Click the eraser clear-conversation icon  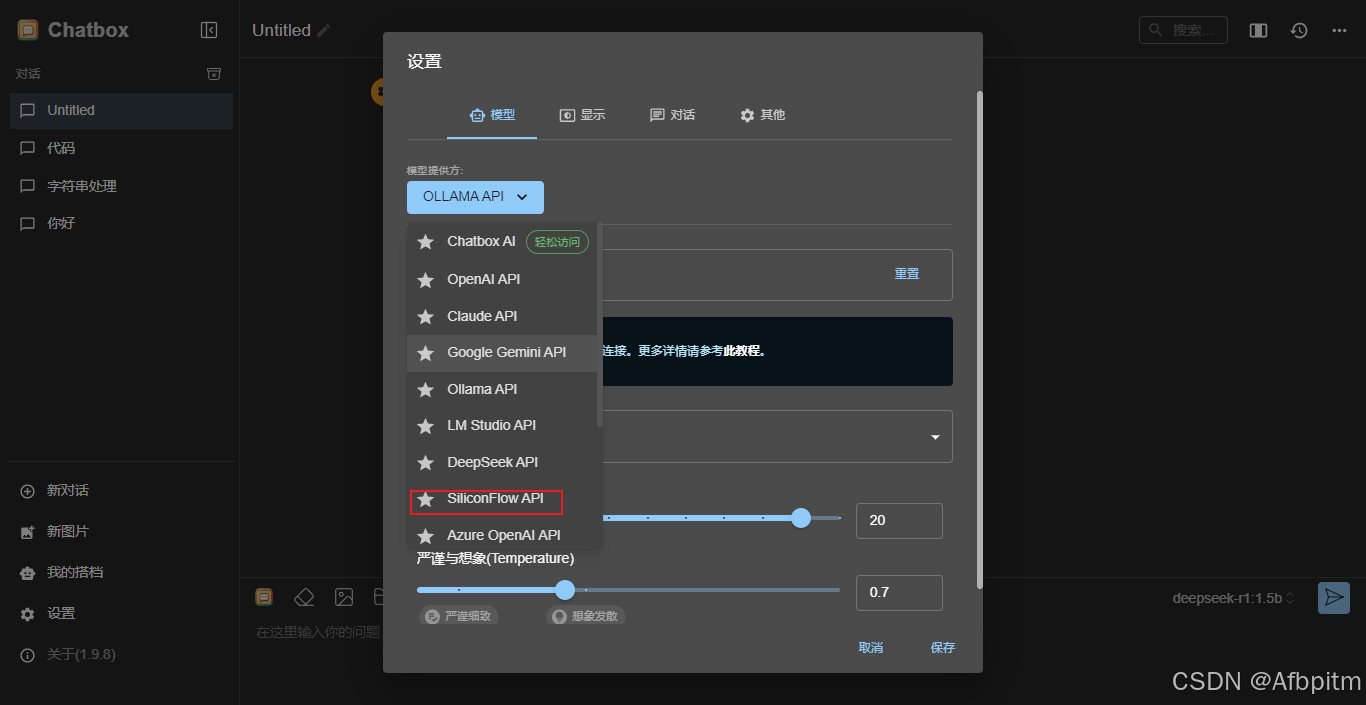(304, 597)
